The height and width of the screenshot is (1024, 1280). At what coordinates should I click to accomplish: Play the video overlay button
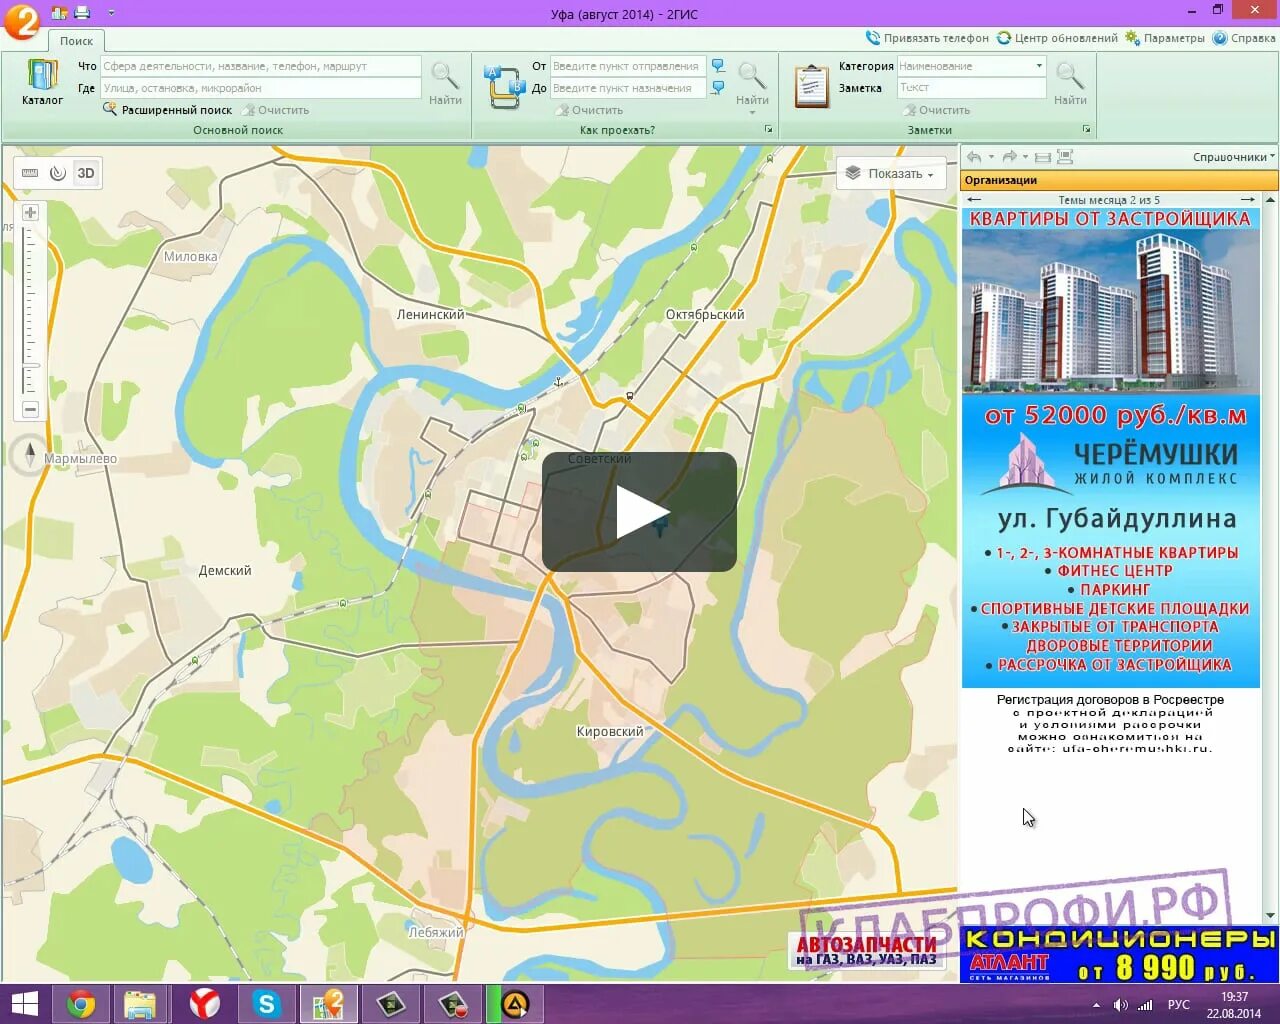(x=640, y=512)
